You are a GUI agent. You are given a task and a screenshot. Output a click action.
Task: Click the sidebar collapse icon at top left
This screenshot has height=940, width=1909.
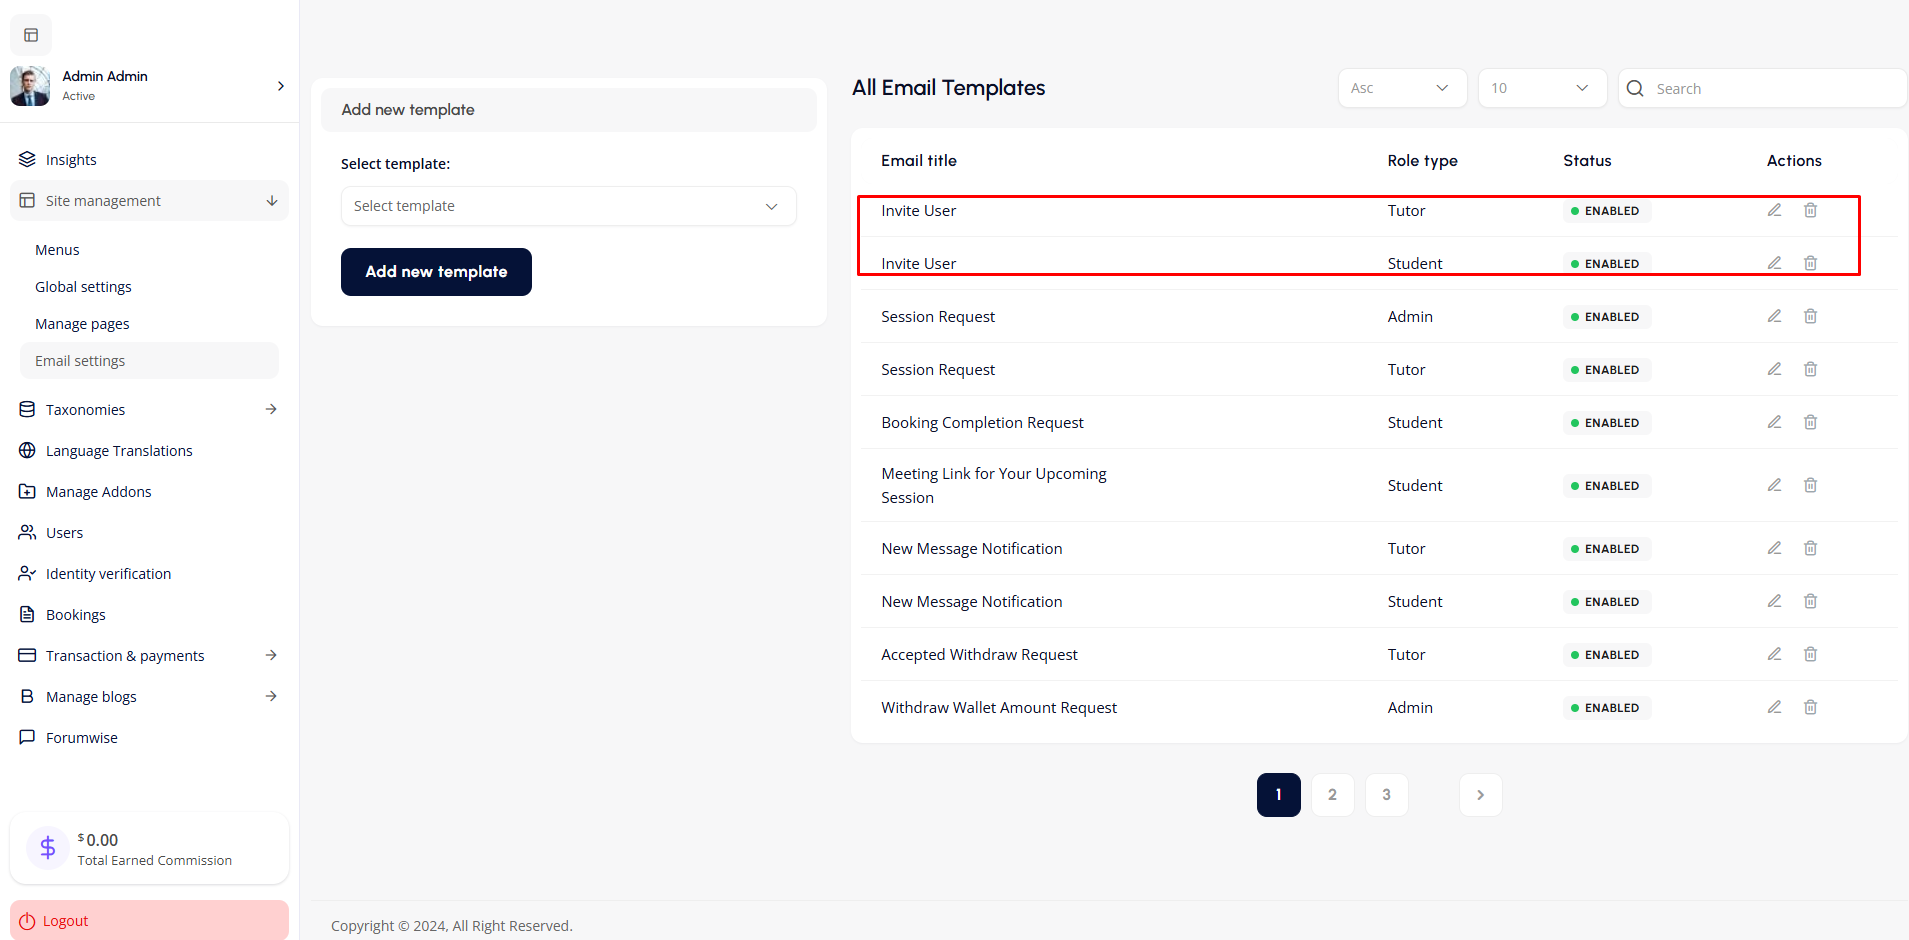[31, 35]
